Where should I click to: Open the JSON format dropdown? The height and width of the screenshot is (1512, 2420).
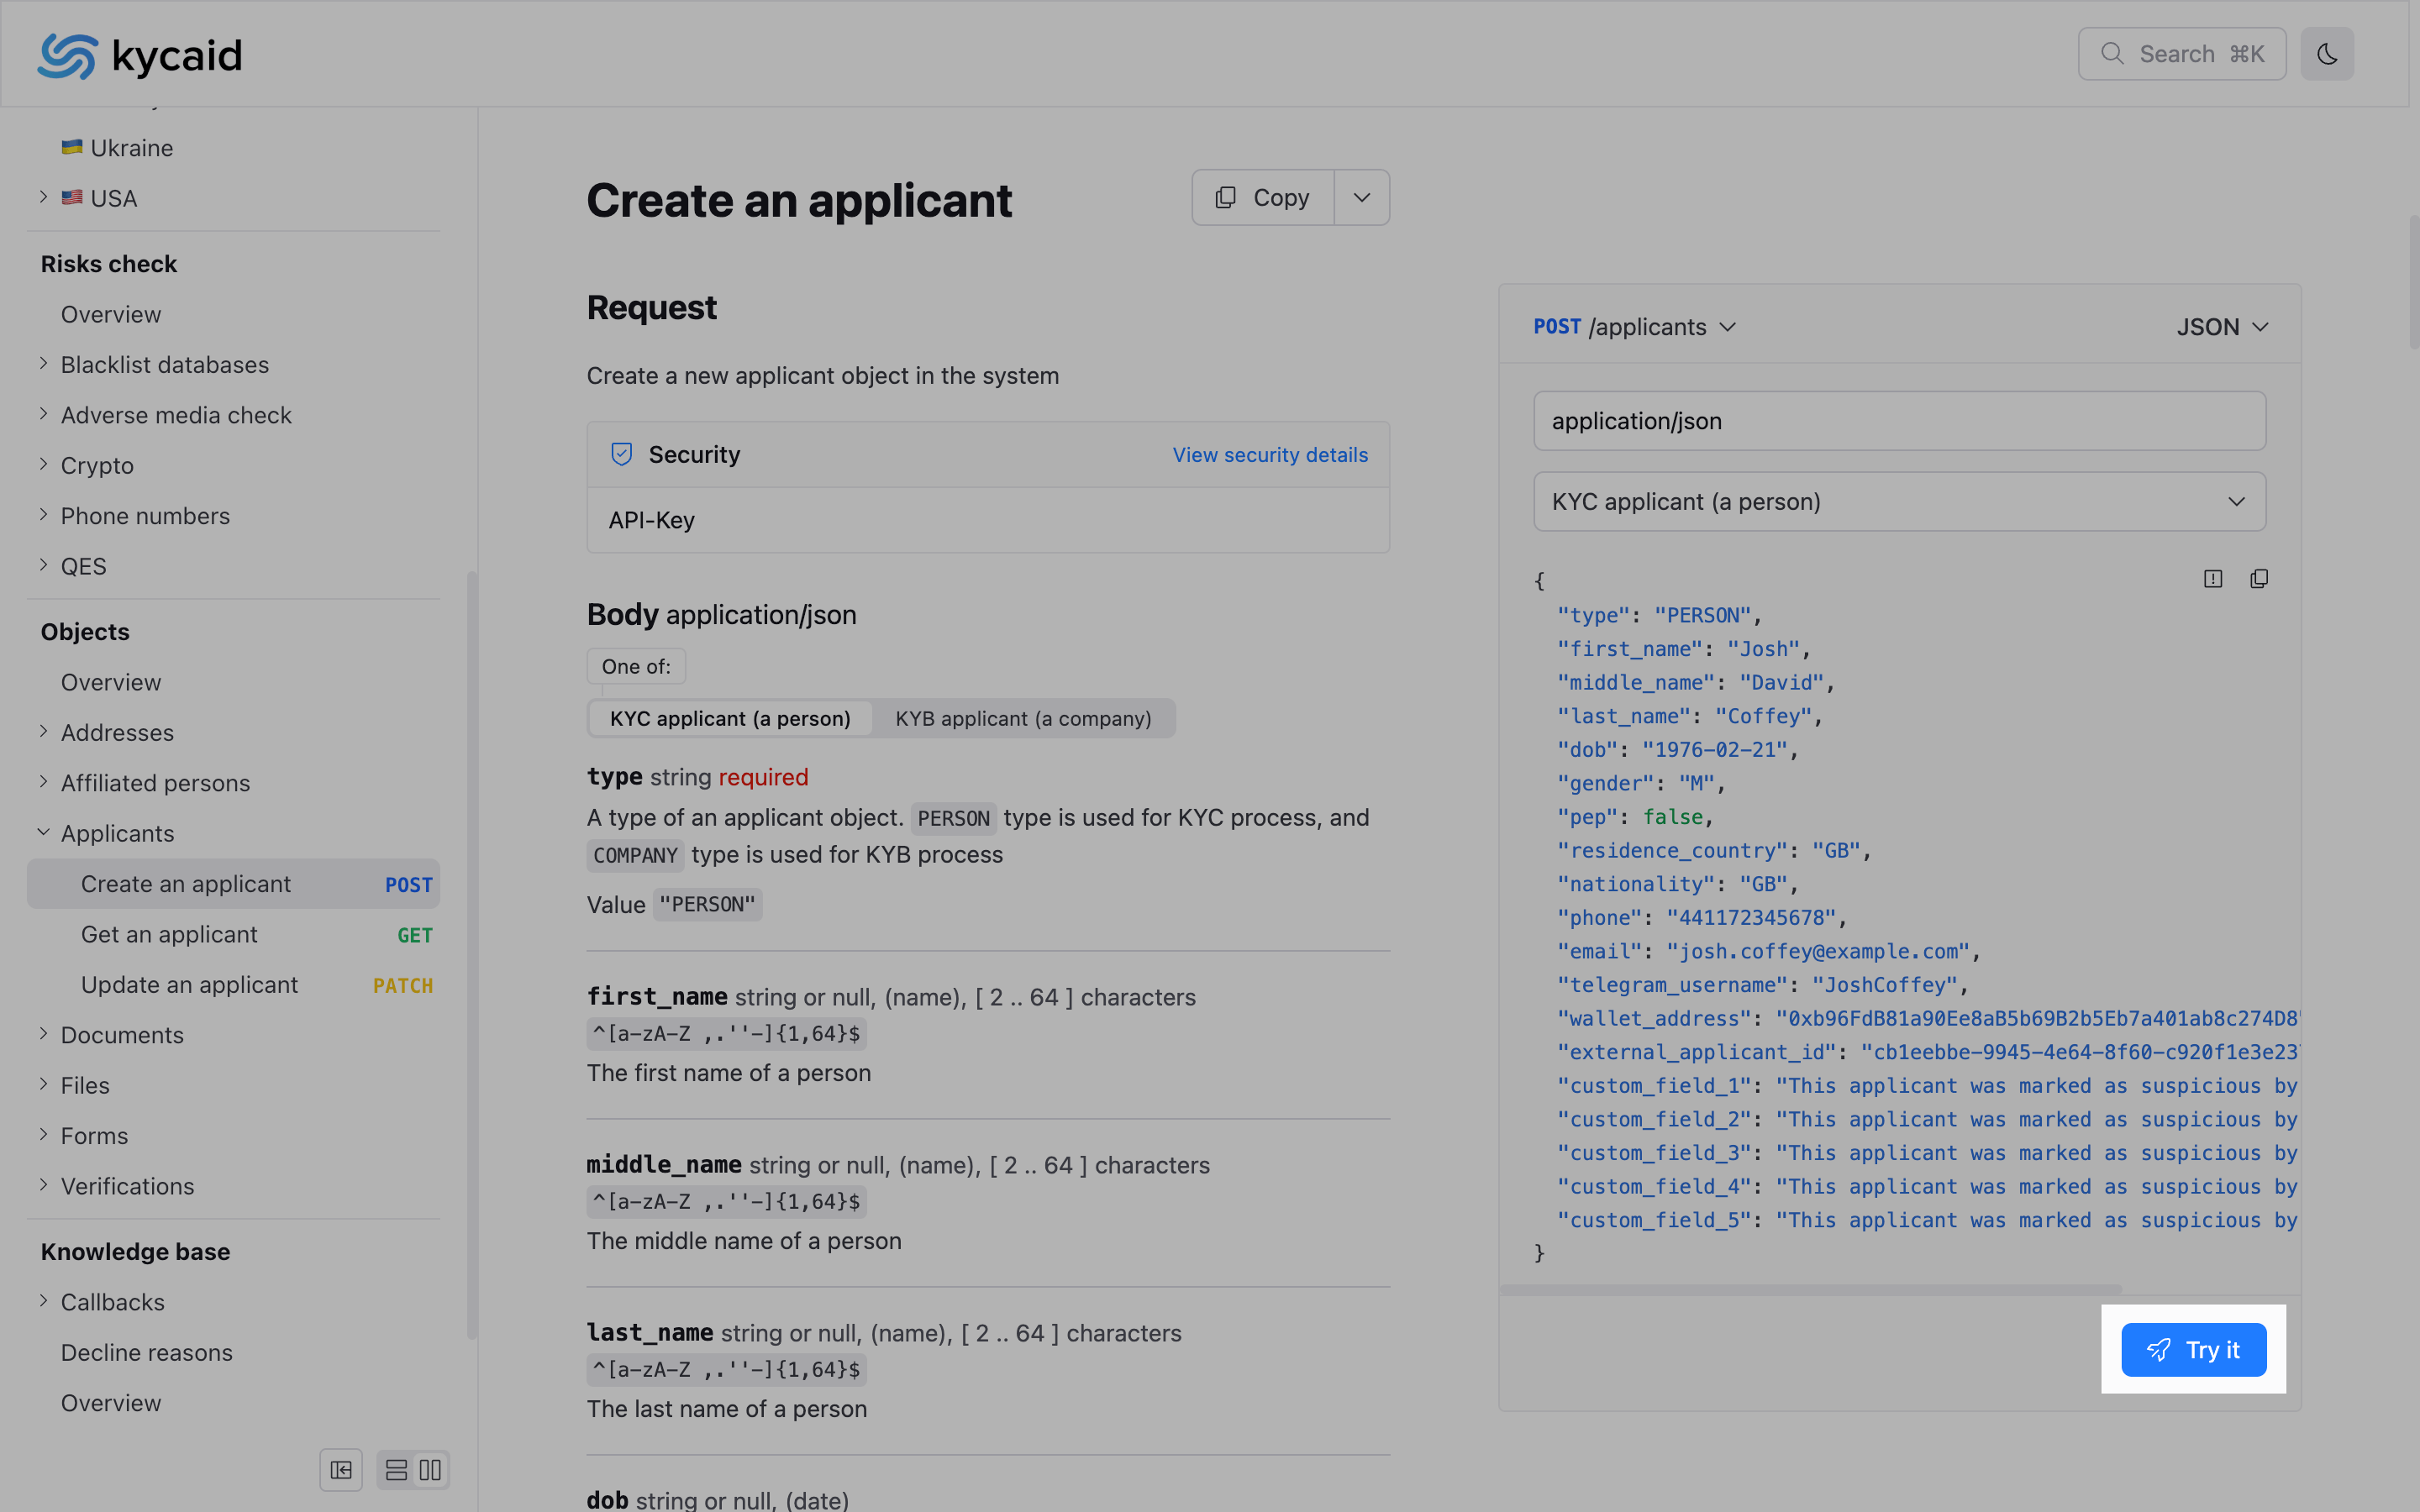pos(2222,327)
